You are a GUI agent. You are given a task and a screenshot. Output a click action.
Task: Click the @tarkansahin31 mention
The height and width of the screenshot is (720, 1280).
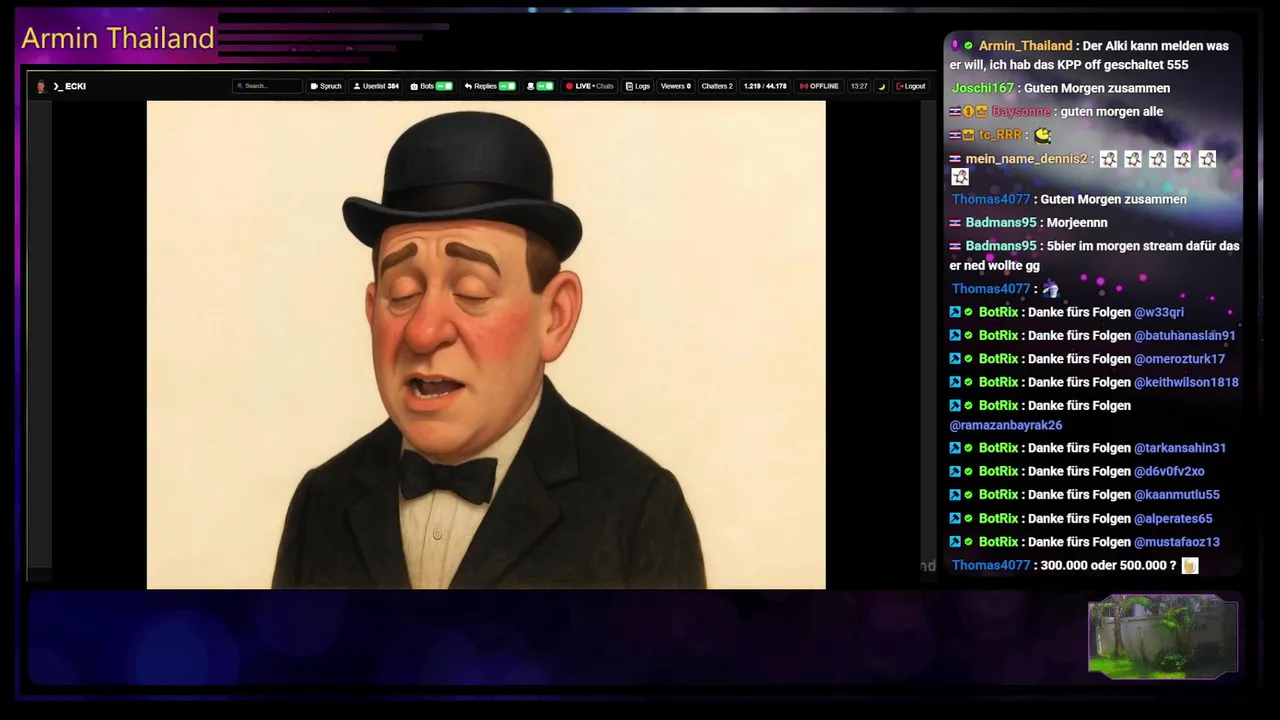point(1180,448)
